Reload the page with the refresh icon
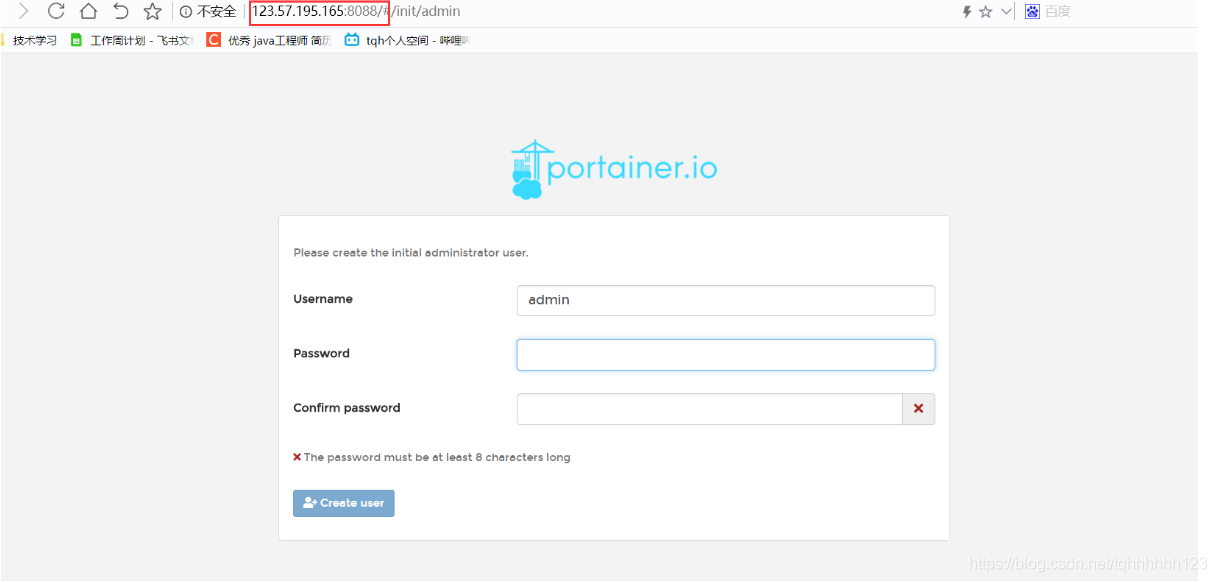The image size is (1217, 582). [x=56, y=12]
